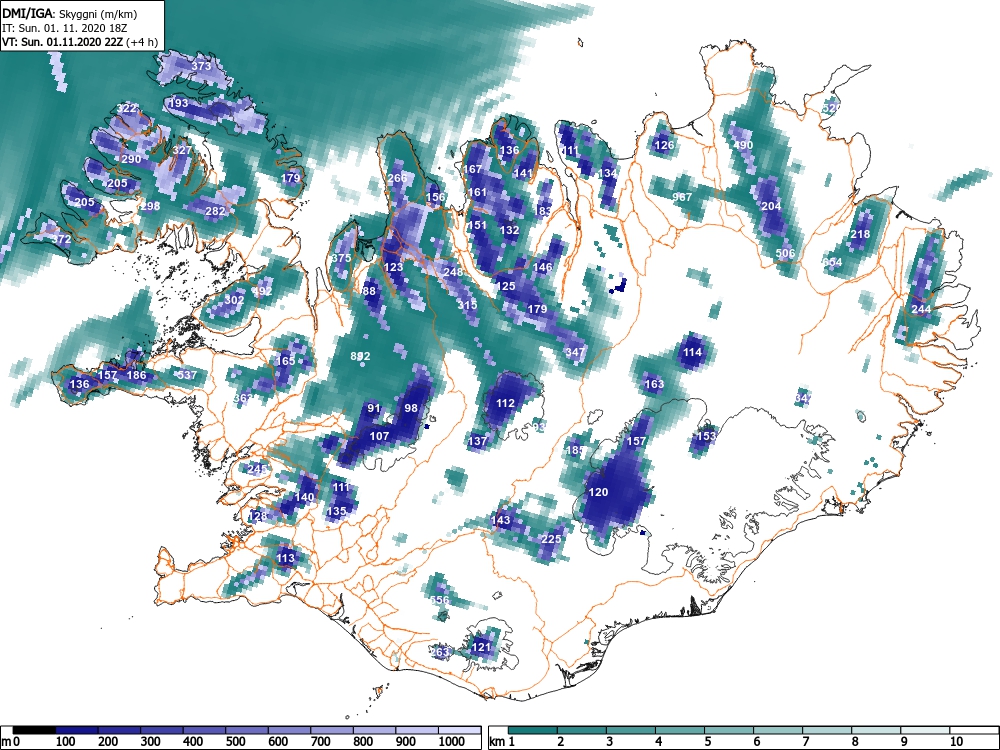The image size is (1000, 750).
Task: Click the '1000' label on the metre scale
Action: tap(452, 742)
